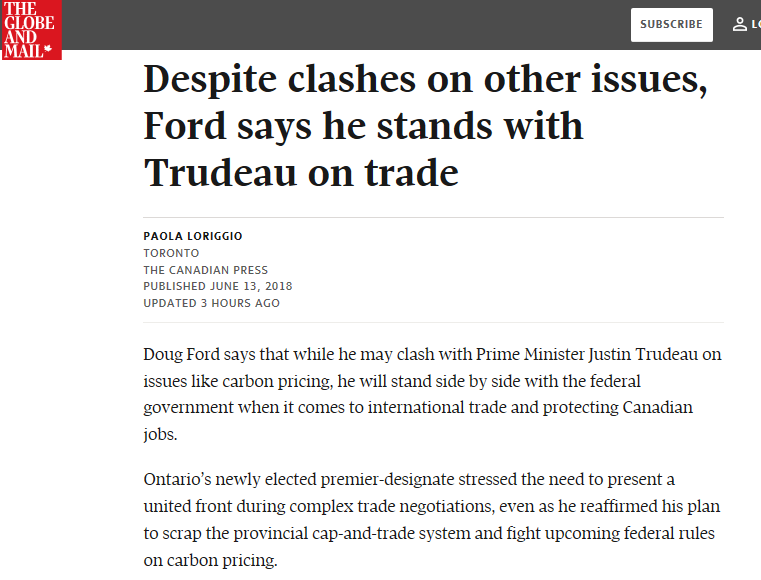761x580 pixels.
Task: Click the article headline about Ford and Trudeau
Action: point(425,127)
